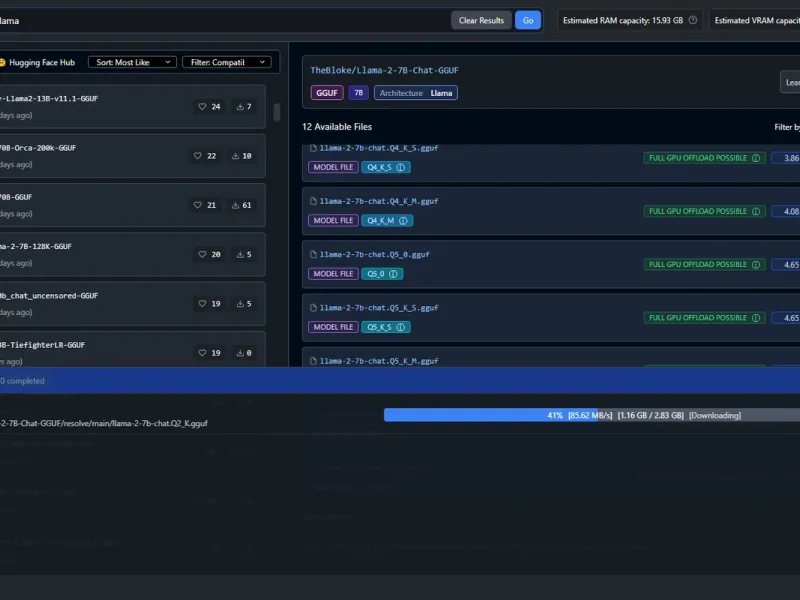This screenshot has width=800, height=600.
Task: Select llama-2-7b-chat.Q5_K_M.gguf file
Action: [x=551, y=358]
